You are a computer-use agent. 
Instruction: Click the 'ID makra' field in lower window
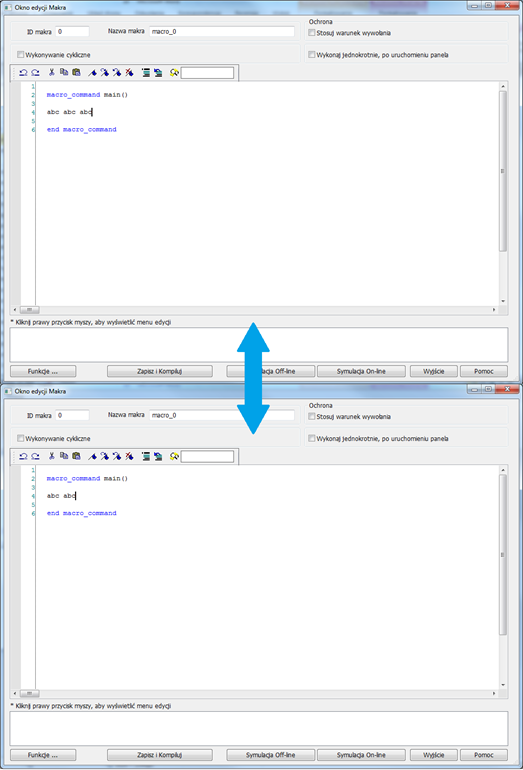(x=72, y=415)
